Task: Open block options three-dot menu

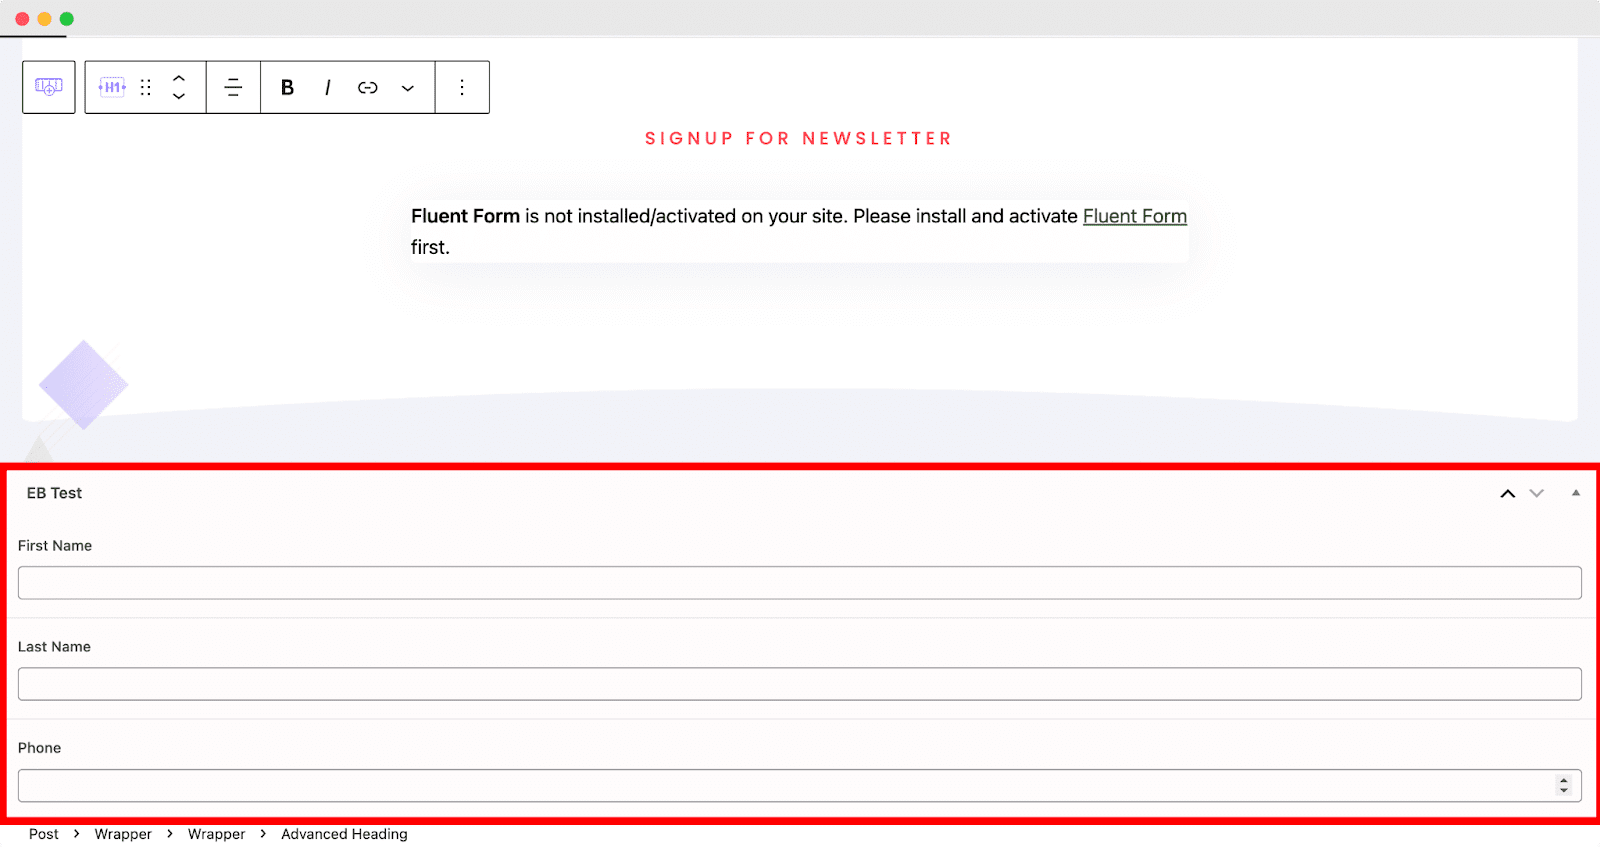Action: (x=462, y=87)
